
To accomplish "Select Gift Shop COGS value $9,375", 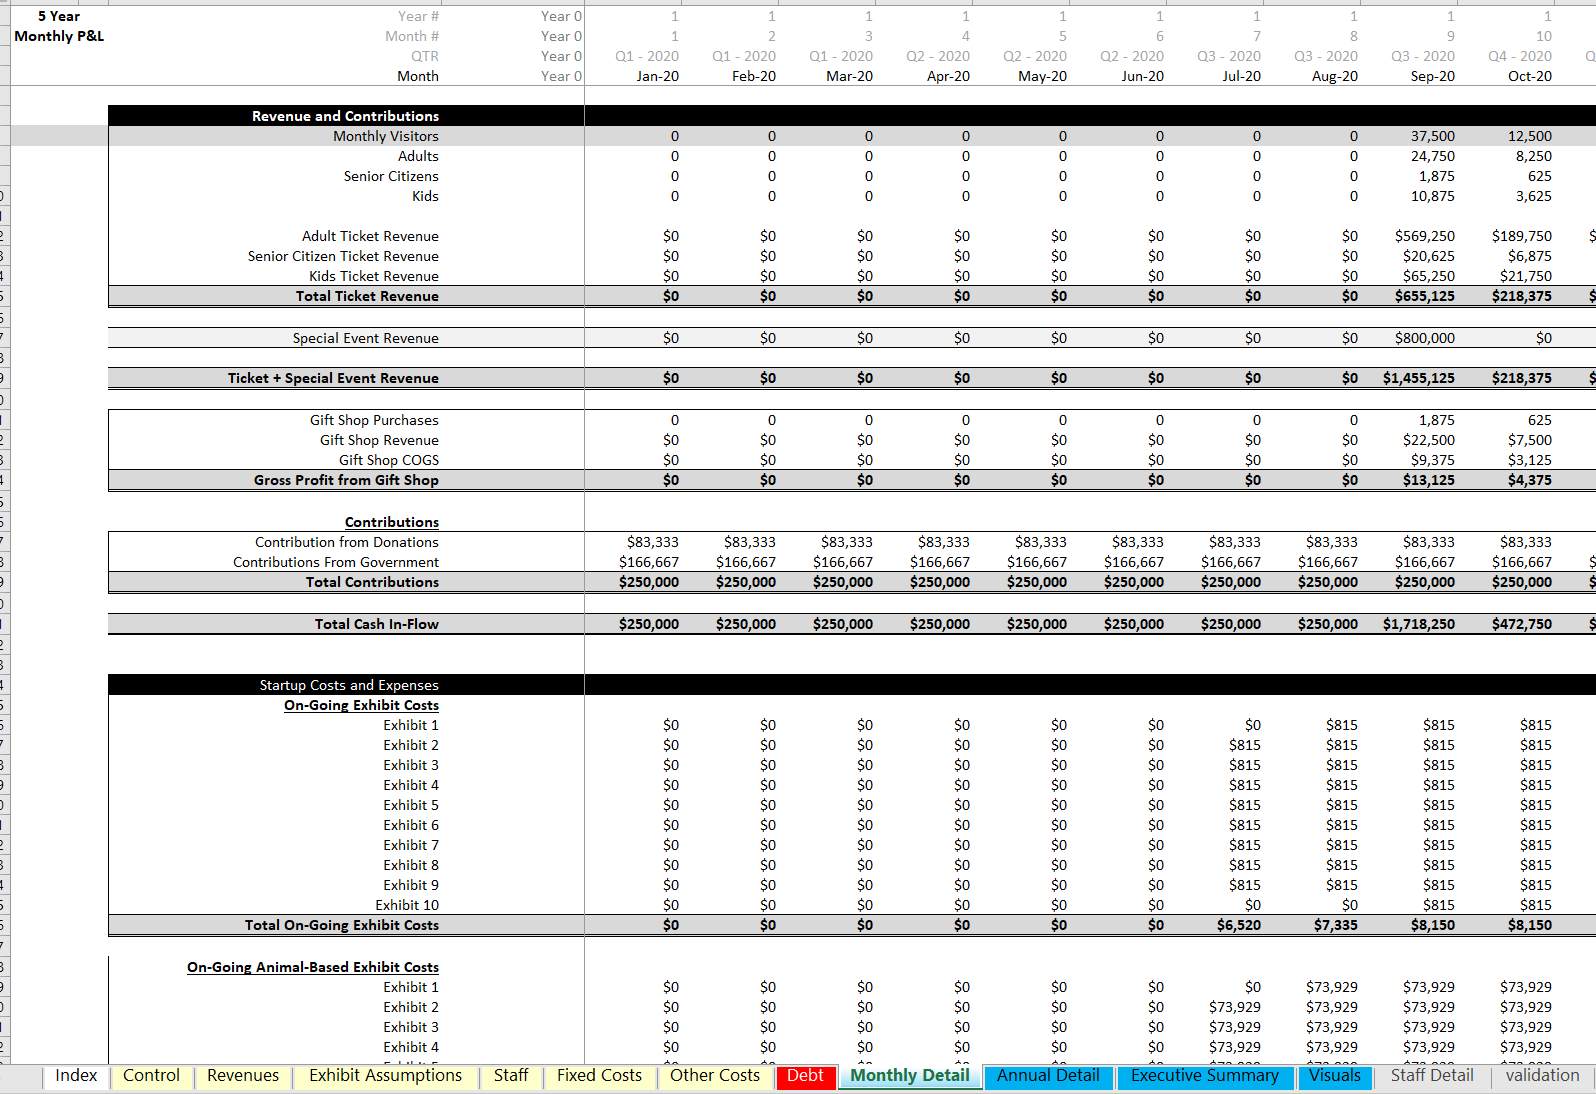I will [x=1433, y=460].
